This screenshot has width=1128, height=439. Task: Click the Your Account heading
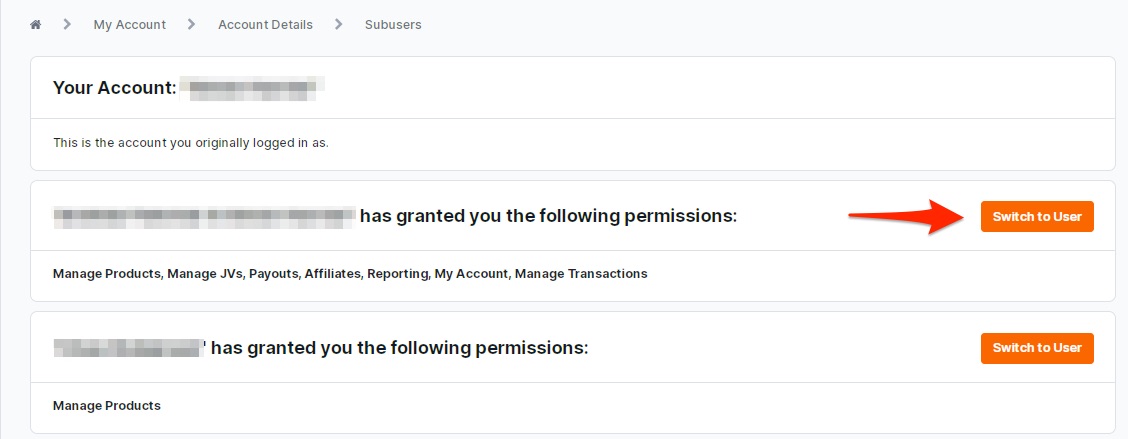click(114, 89)
